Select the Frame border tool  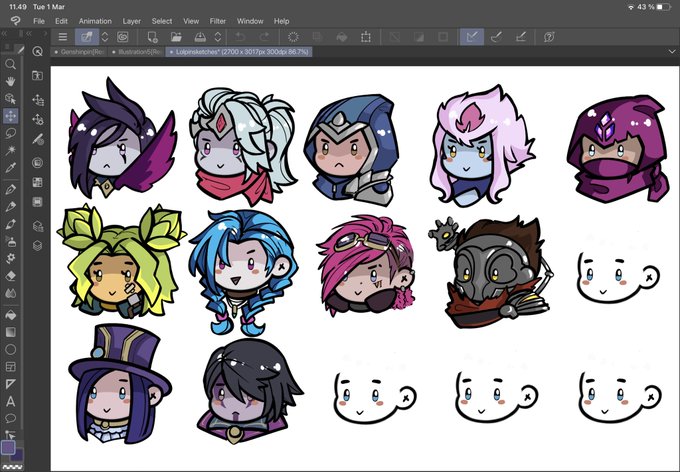coord(10,367)
